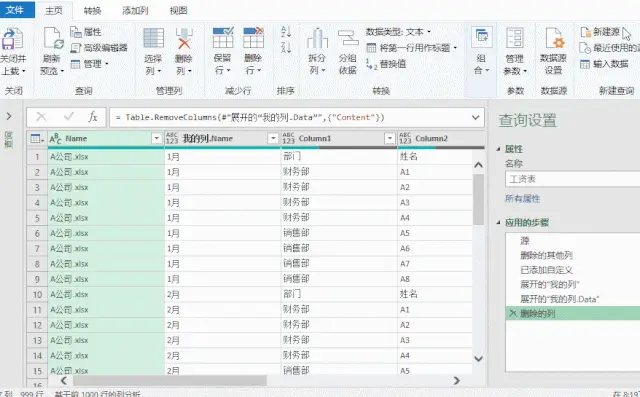Open 数据源设置 Data Source Settings
The height and width of the screenshot is (397, 640).
pos(554,52)
